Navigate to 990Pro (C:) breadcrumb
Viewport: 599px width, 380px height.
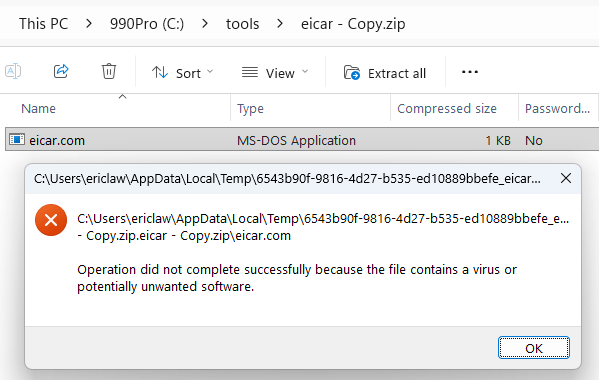pos(147,24)
